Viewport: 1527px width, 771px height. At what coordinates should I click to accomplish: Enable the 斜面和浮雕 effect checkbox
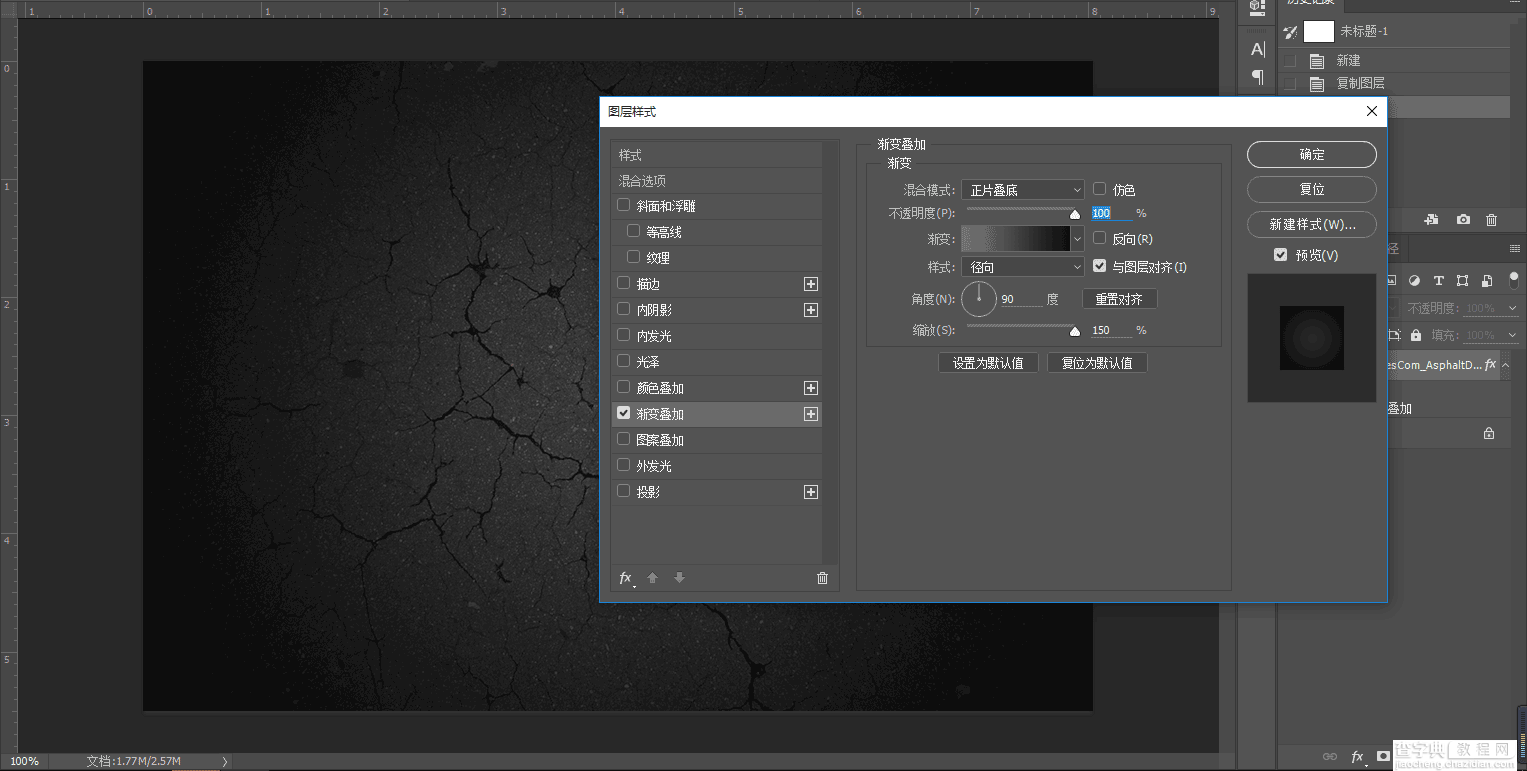click(x=624, y=205)
